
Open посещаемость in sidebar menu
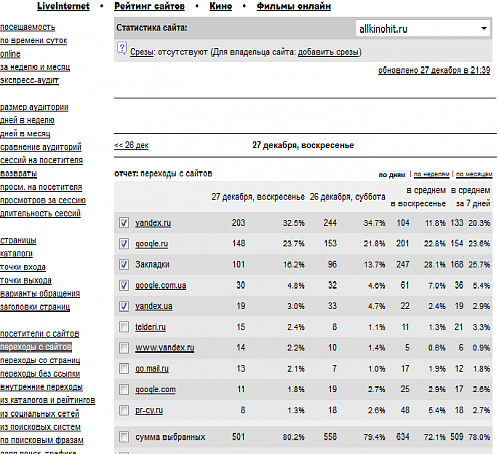coord(27,27)
